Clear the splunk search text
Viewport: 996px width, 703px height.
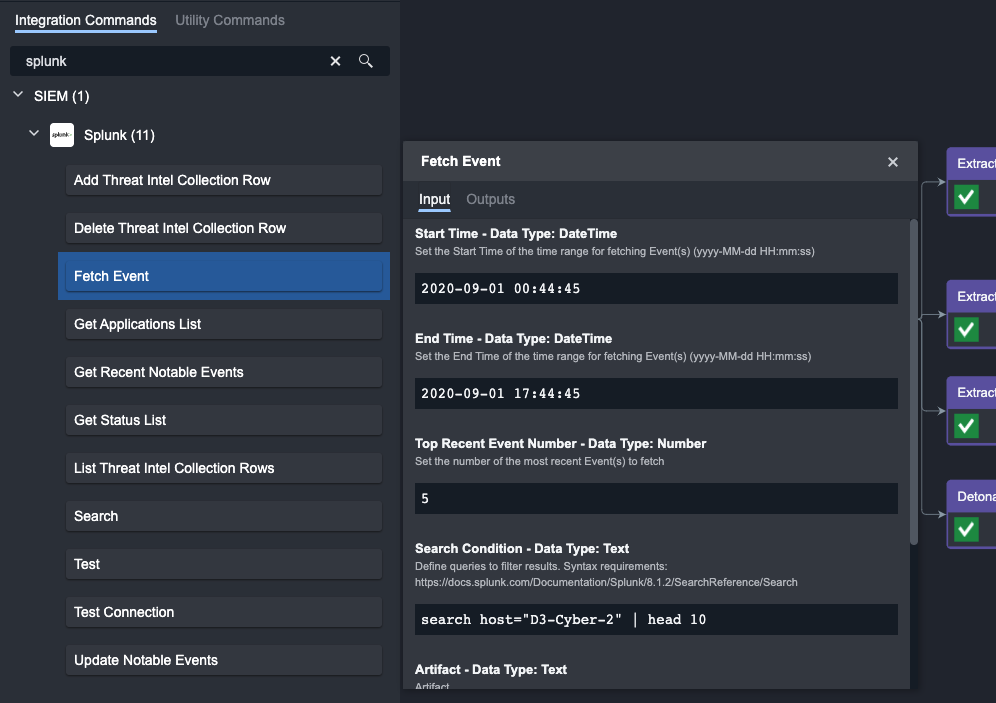(x=336, y=61)
